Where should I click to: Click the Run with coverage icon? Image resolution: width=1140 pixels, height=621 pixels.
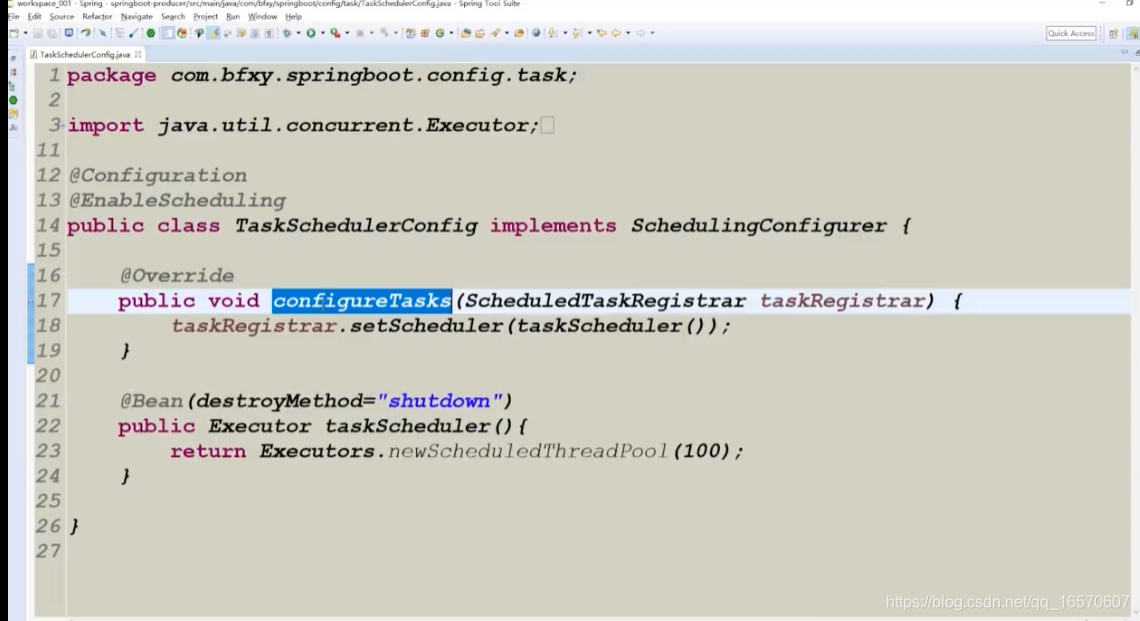tap(335, 33)
